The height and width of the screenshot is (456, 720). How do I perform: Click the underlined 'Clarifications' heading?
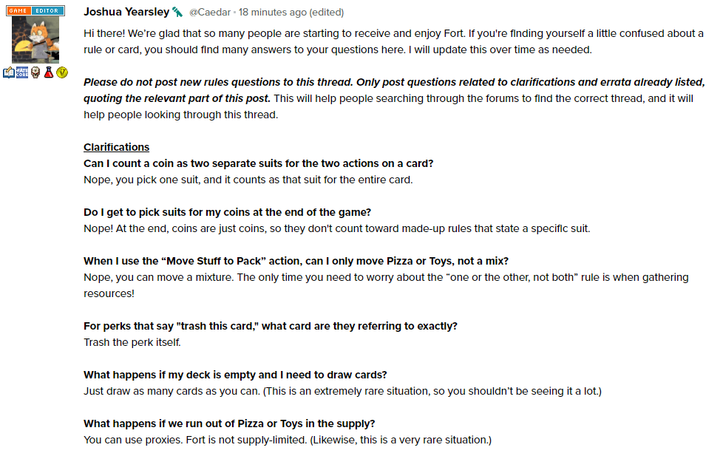(x=116, y=147)
